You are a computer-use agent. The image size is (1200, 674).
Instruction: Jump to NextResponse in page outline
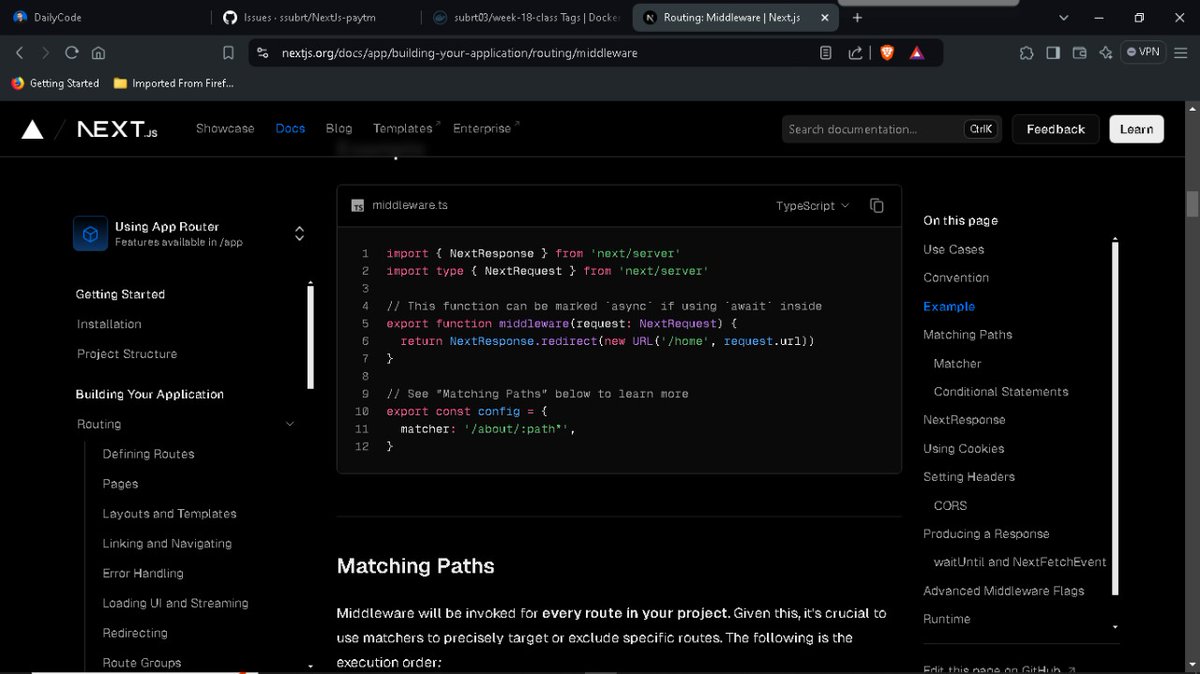tap(964, 420)
